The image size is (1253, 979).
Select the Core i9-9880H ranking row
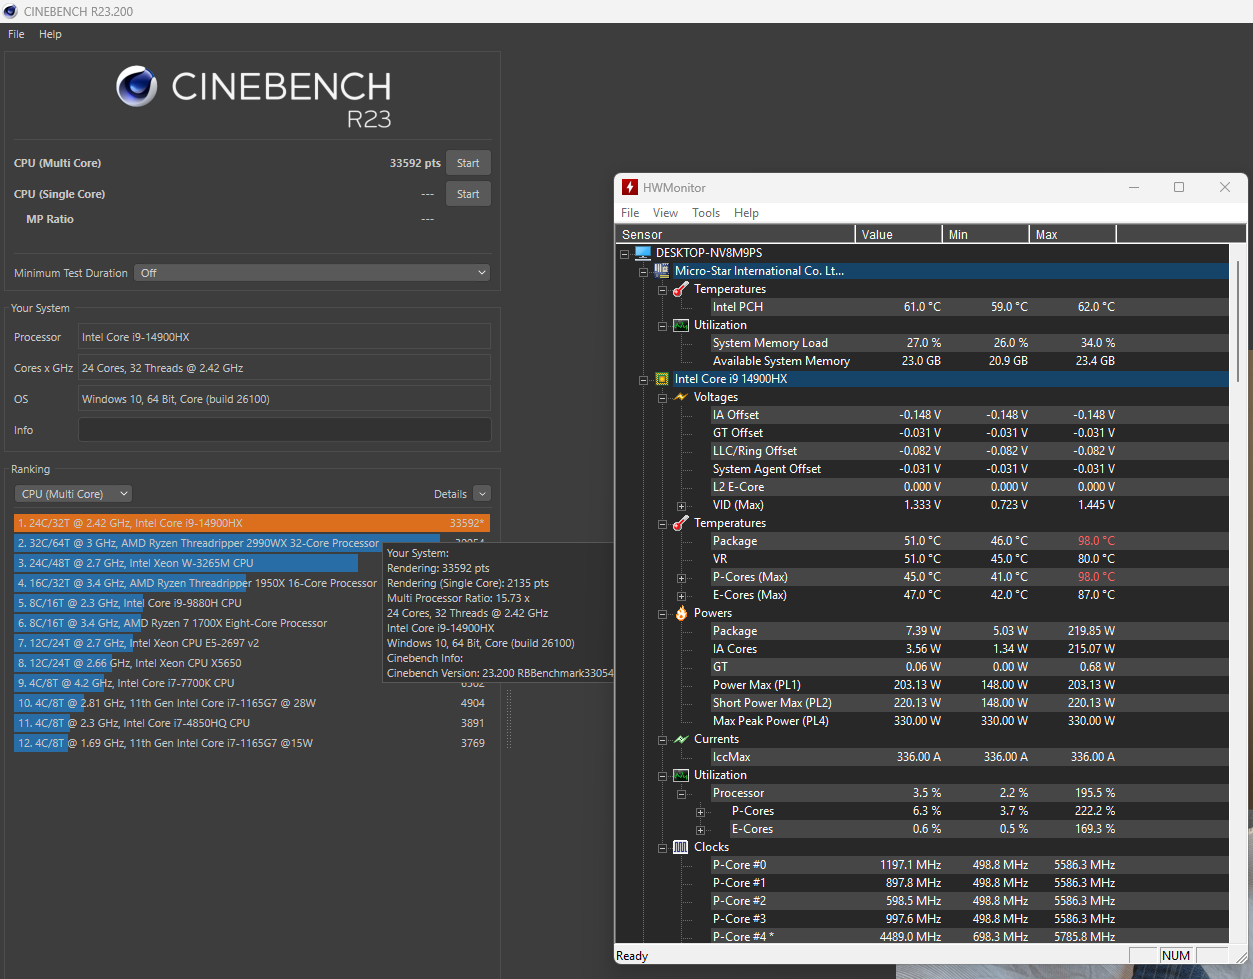(252, 603)
